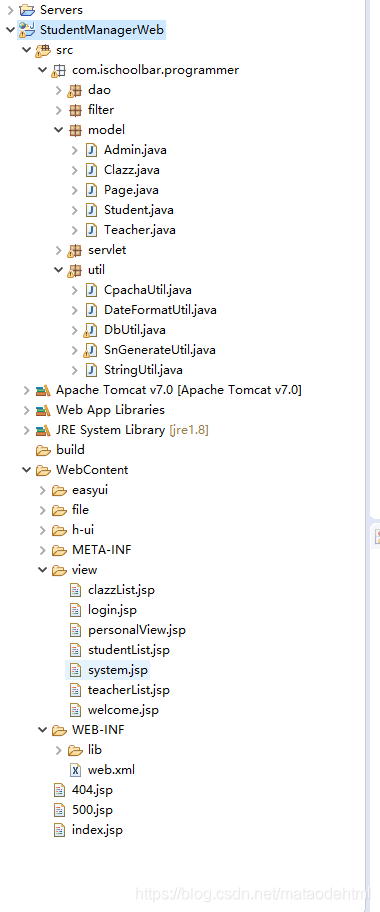Select Teacher.java file
380x912 pixels.
click(140, 230)
